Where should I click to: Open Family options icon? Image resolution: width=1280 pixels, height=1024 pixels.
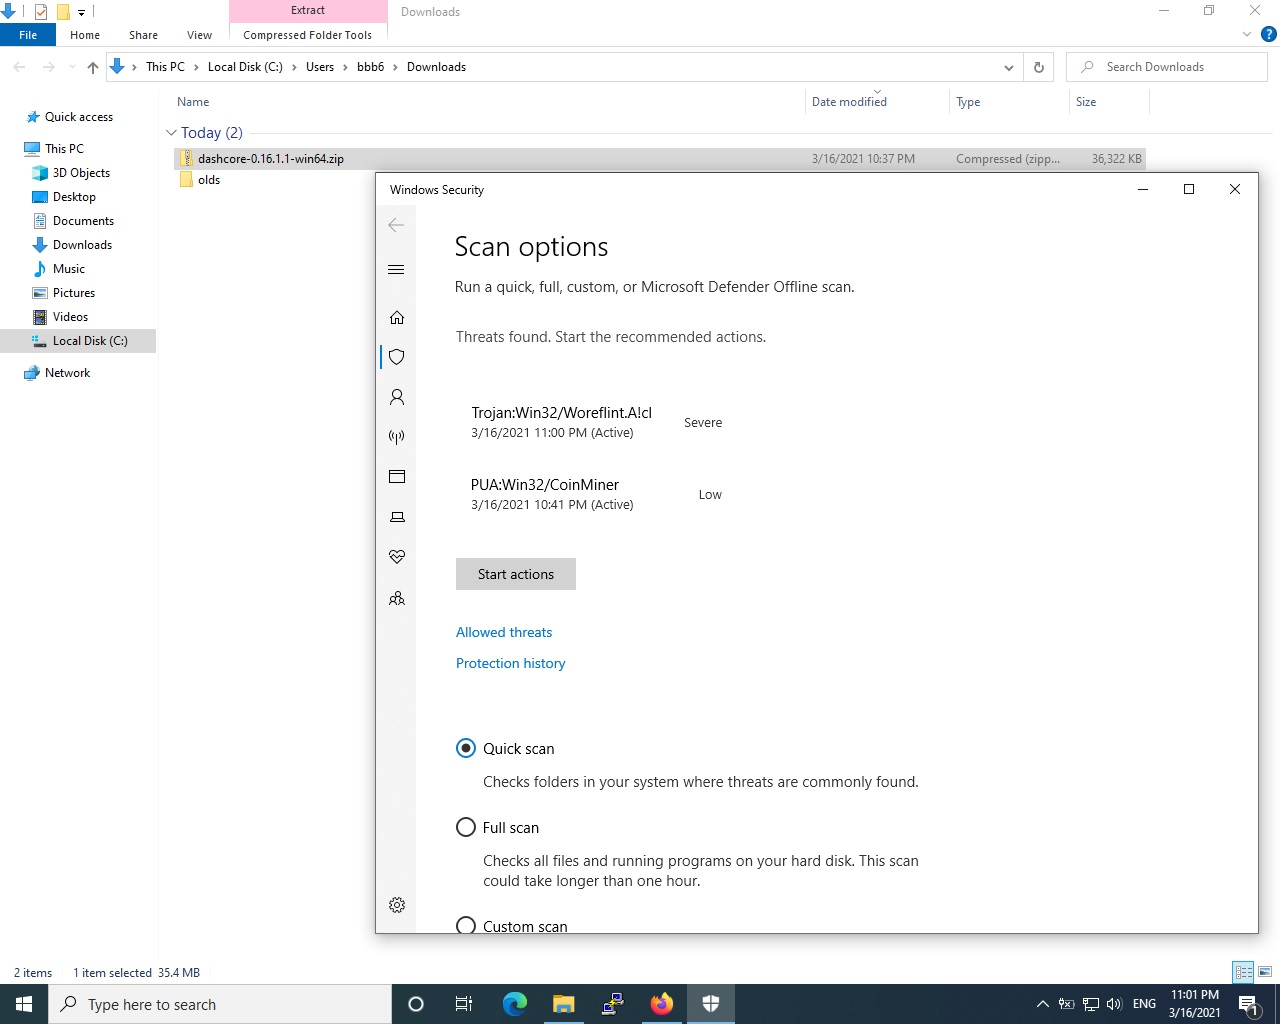click(397, 598)
